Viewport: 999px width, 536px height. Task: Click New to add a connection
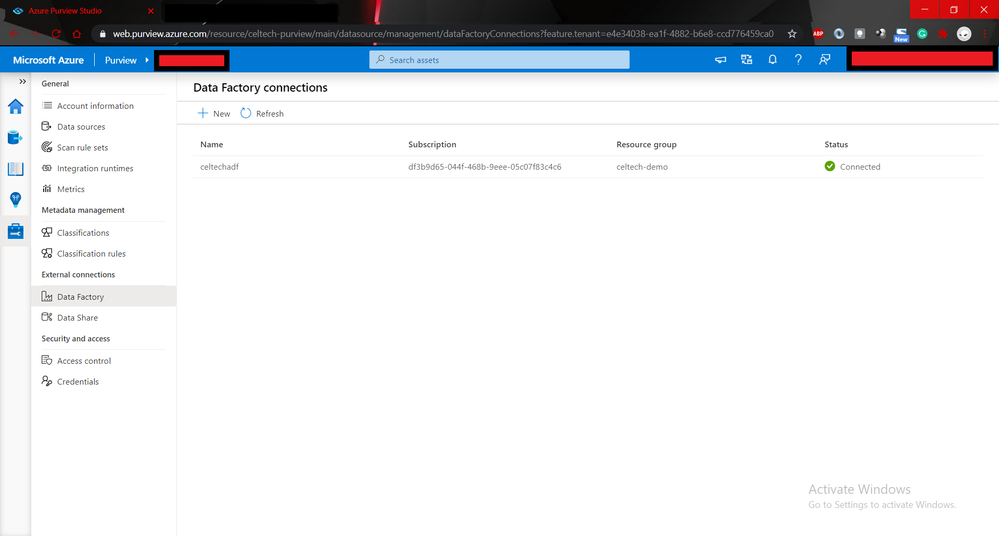[214, 113]
